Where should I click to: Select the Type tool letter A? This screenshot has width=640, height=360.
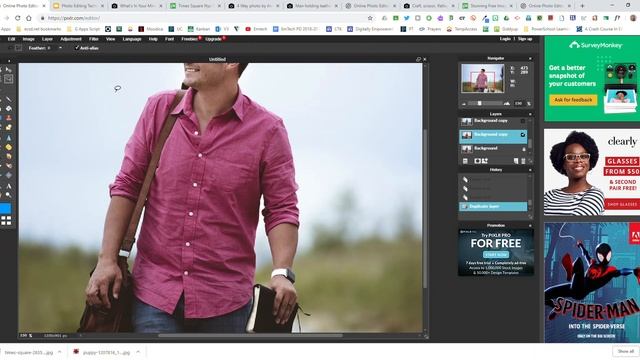coord(9,186)
